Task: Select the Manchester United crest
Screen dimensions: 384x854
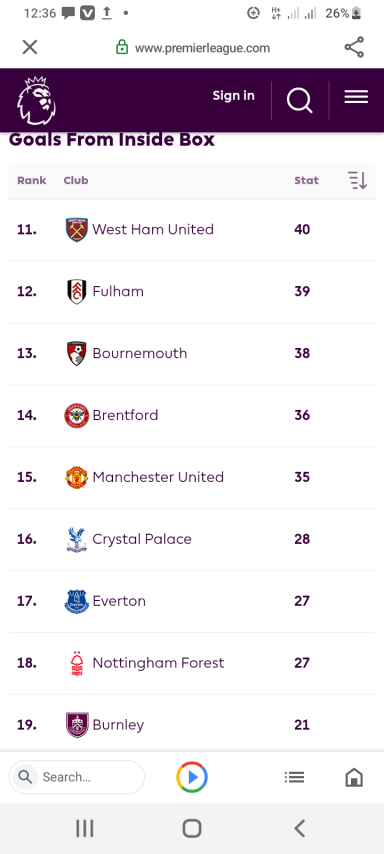Action: (77, 477)
